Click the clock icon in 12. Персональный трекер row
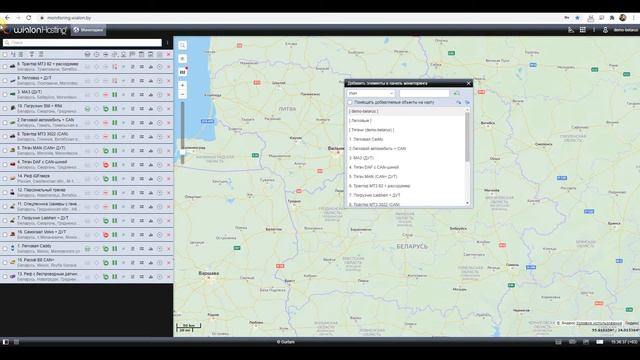The width and height of the screenshot is (640, 360). point(160,193)
